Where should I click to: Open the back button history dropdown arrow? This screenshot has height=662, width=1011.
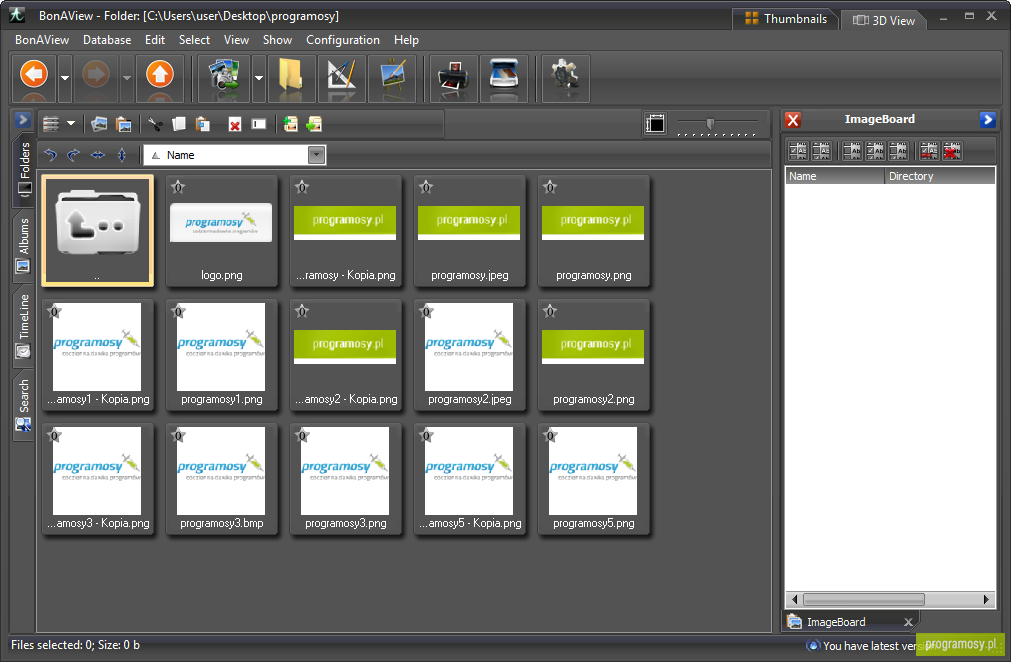pyautogui.click(x=64, y=78)
